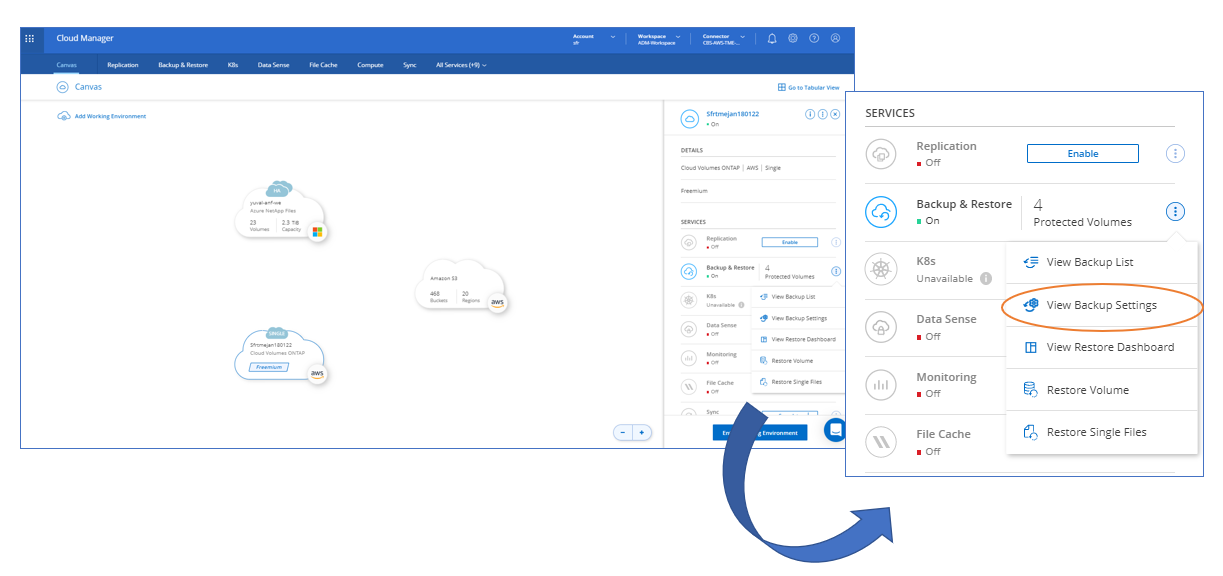
Task: Open the notifications bell icon
Action: coord(771,38)
